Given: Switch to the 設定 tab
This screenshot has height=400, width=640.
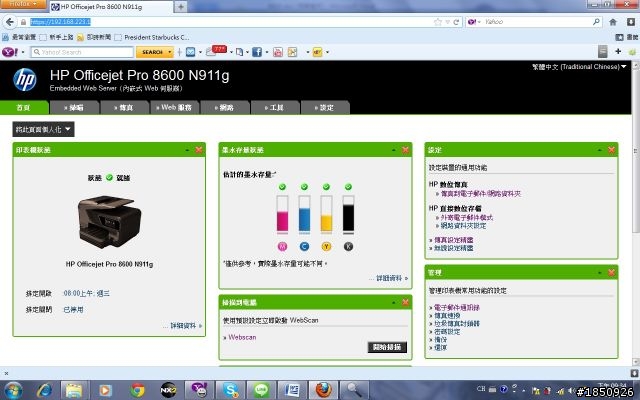Looking at the screenshot, I should tap(325, 107).
